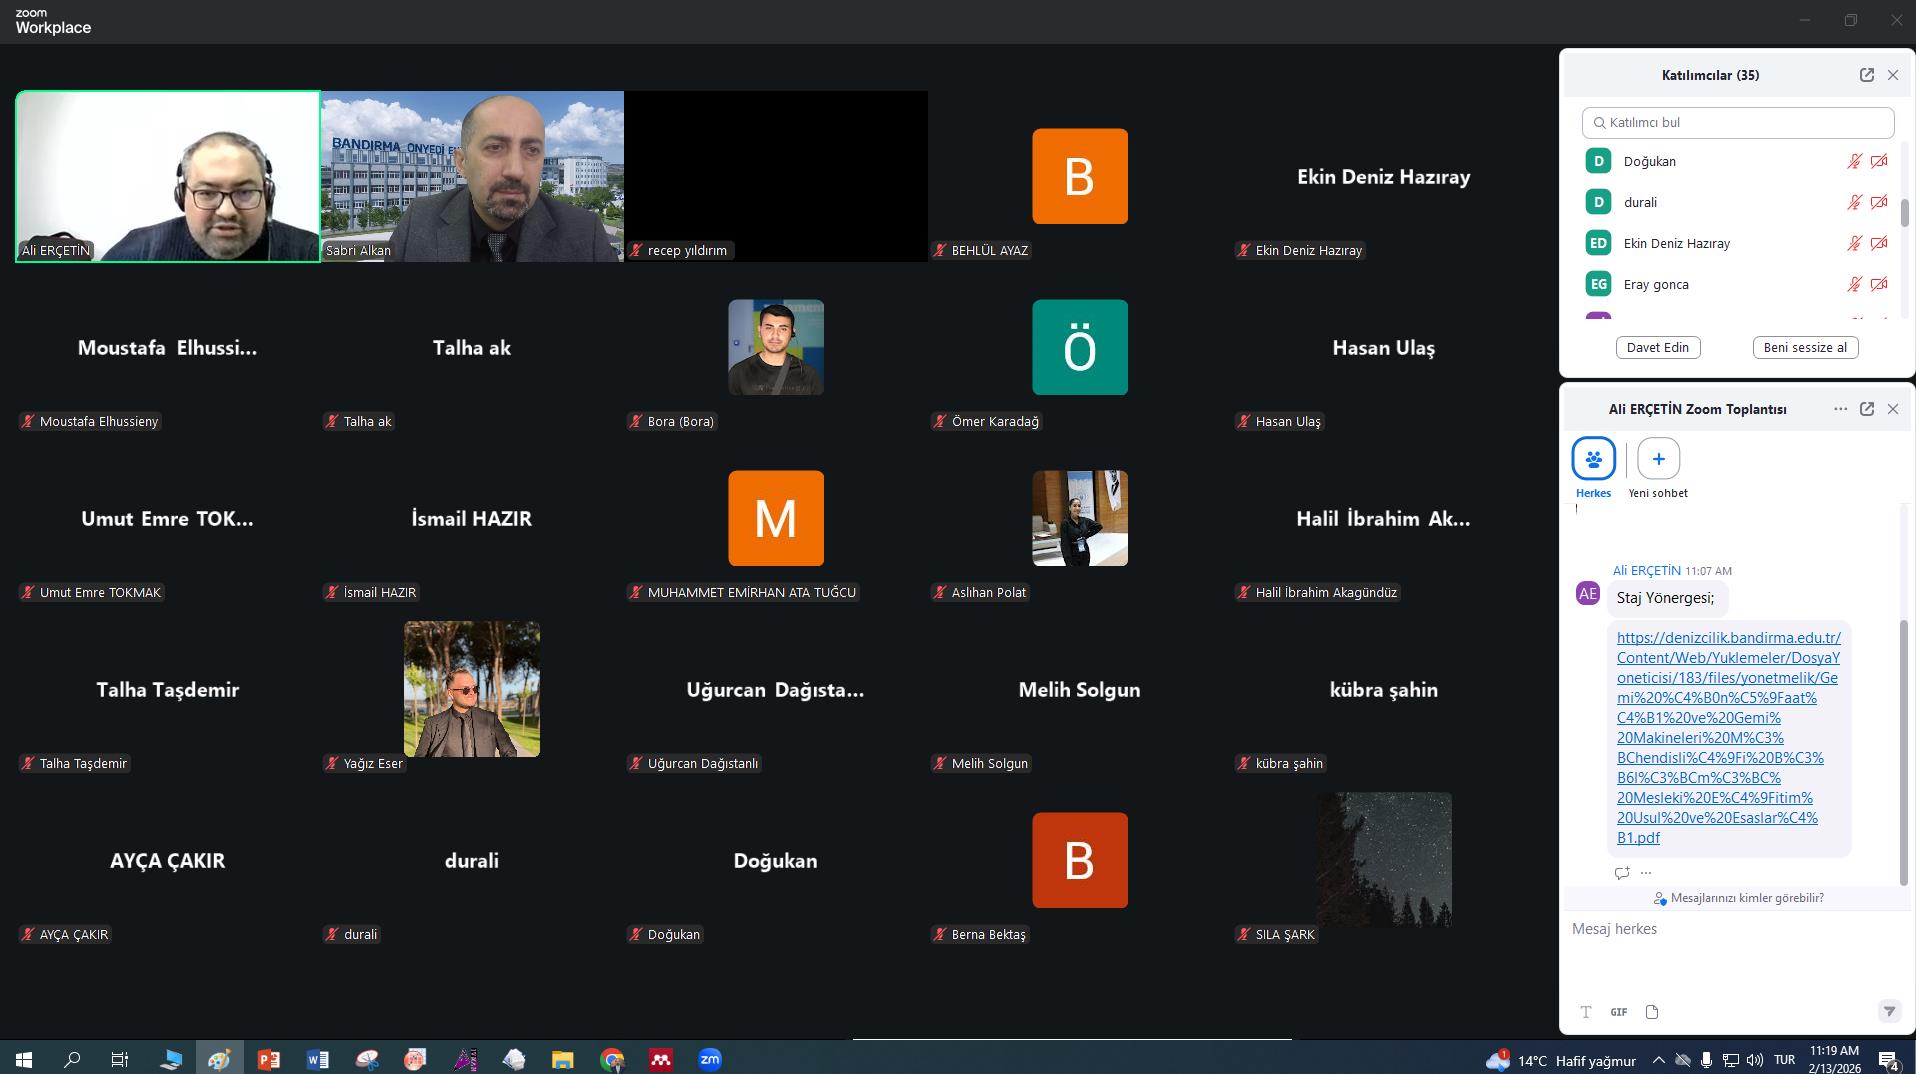The width and height of the screenshot is (1916, 1074).
Task: Click the Katılımcı bul search field
Action: [x=1738, y=123]
